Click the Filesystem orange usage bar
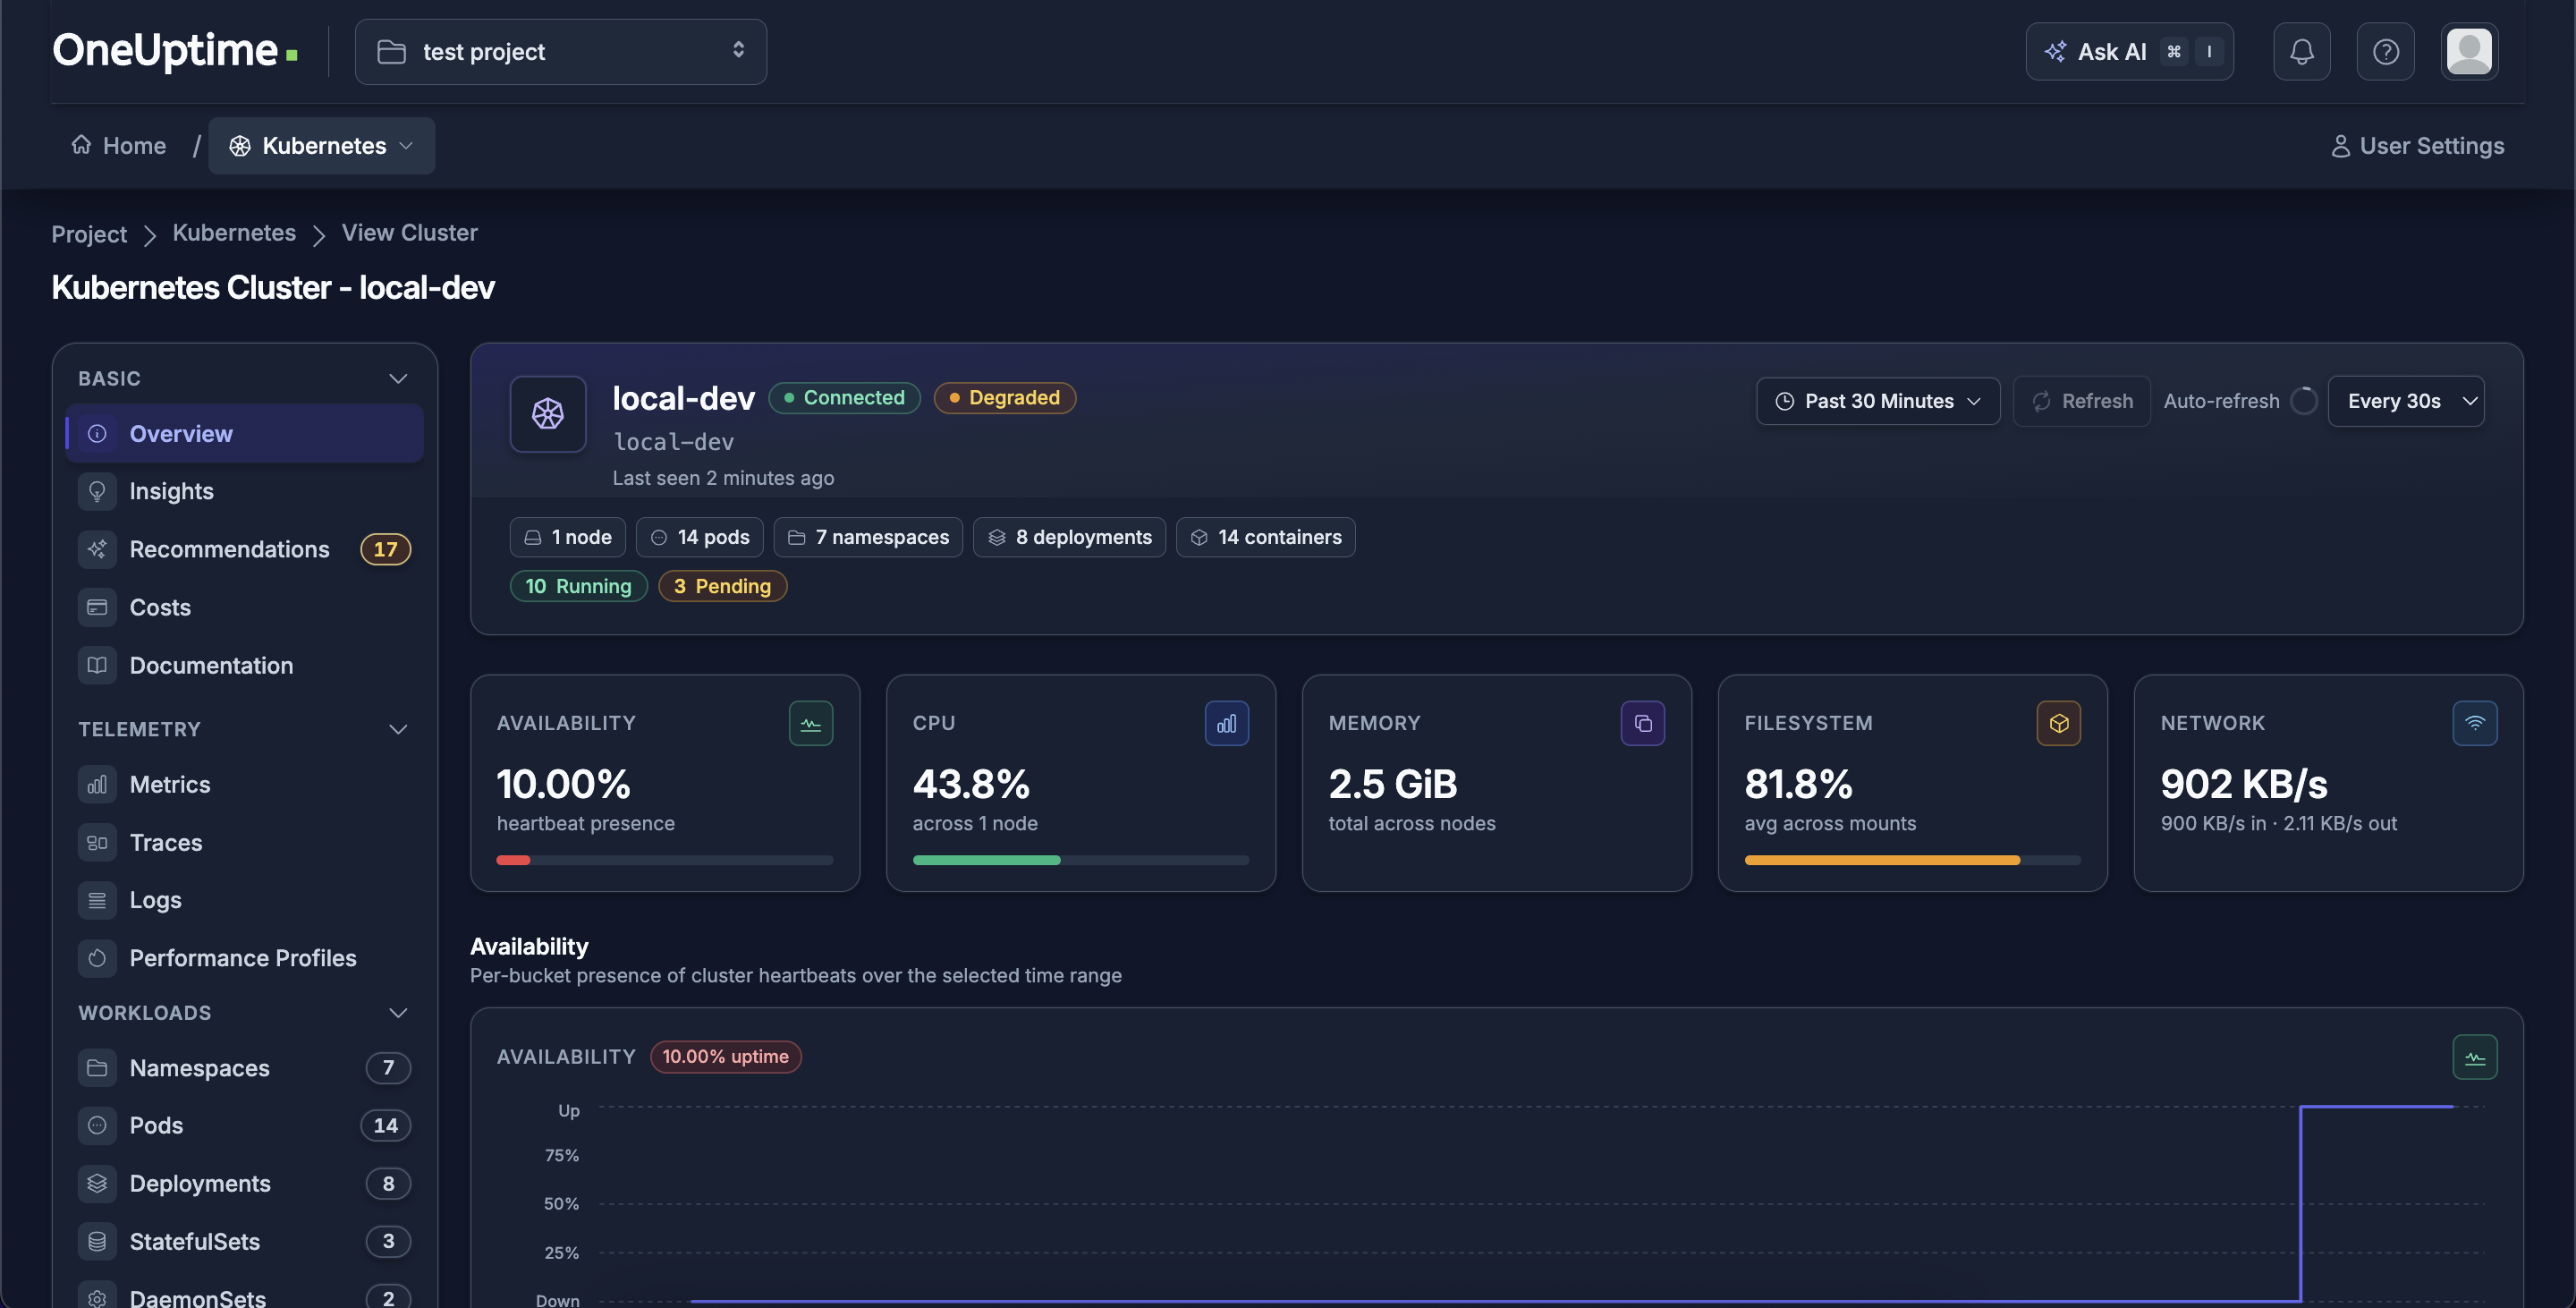The image size is (2576, 1308). click(1882, 860)
